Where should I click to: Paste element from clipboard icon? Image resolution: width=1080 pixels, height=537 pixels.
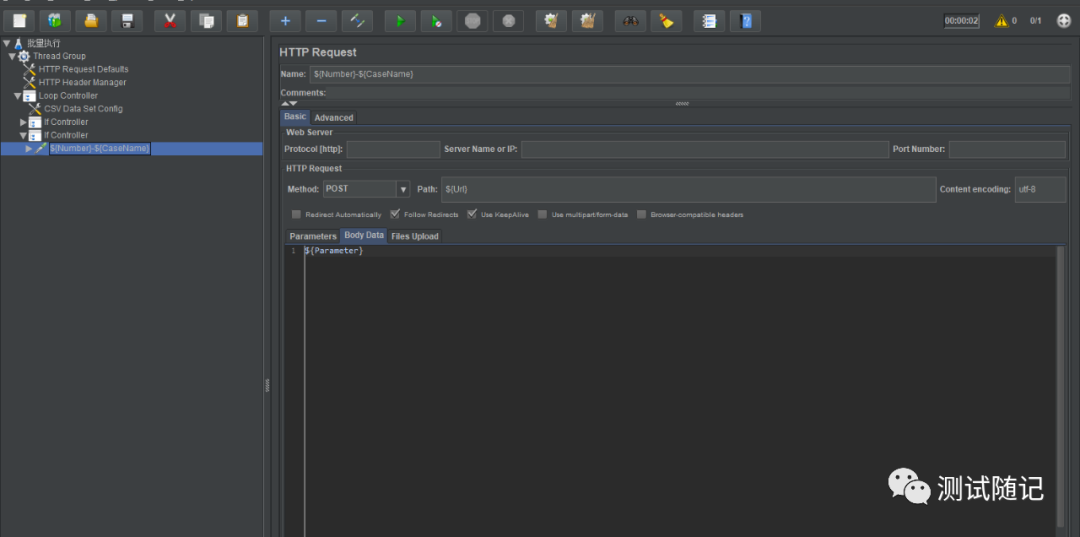tap(242, 21)
